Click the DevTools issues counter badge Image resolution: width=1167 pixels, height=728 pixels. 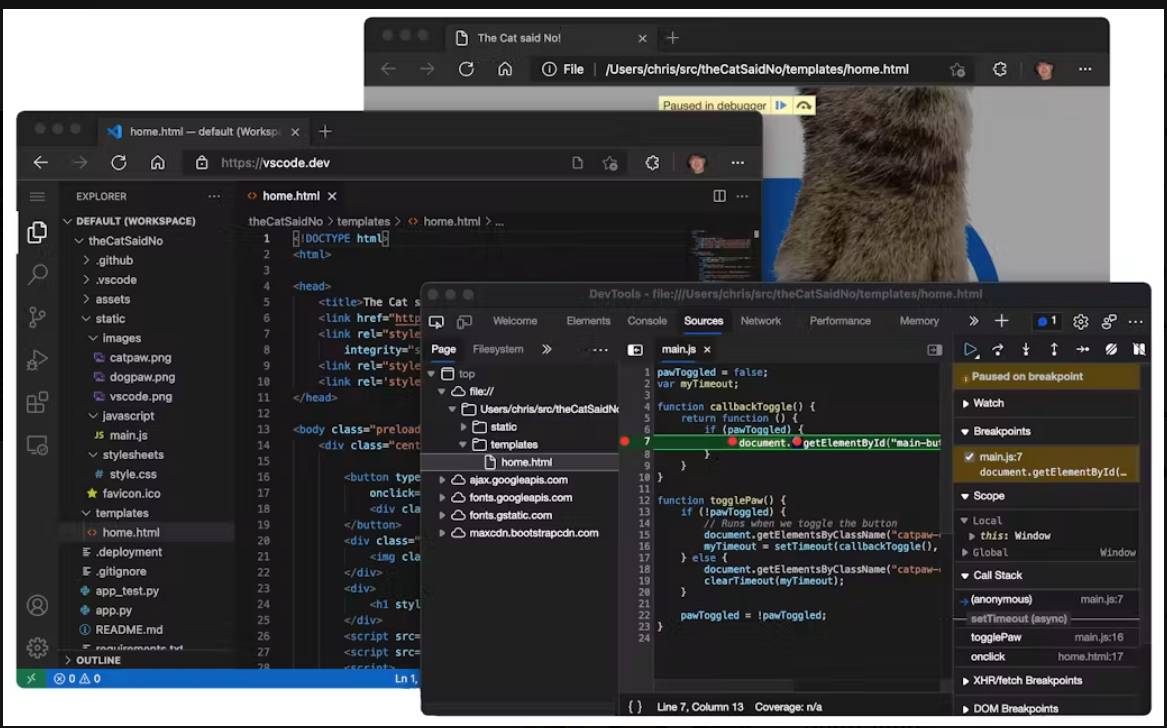point(1047,322)
